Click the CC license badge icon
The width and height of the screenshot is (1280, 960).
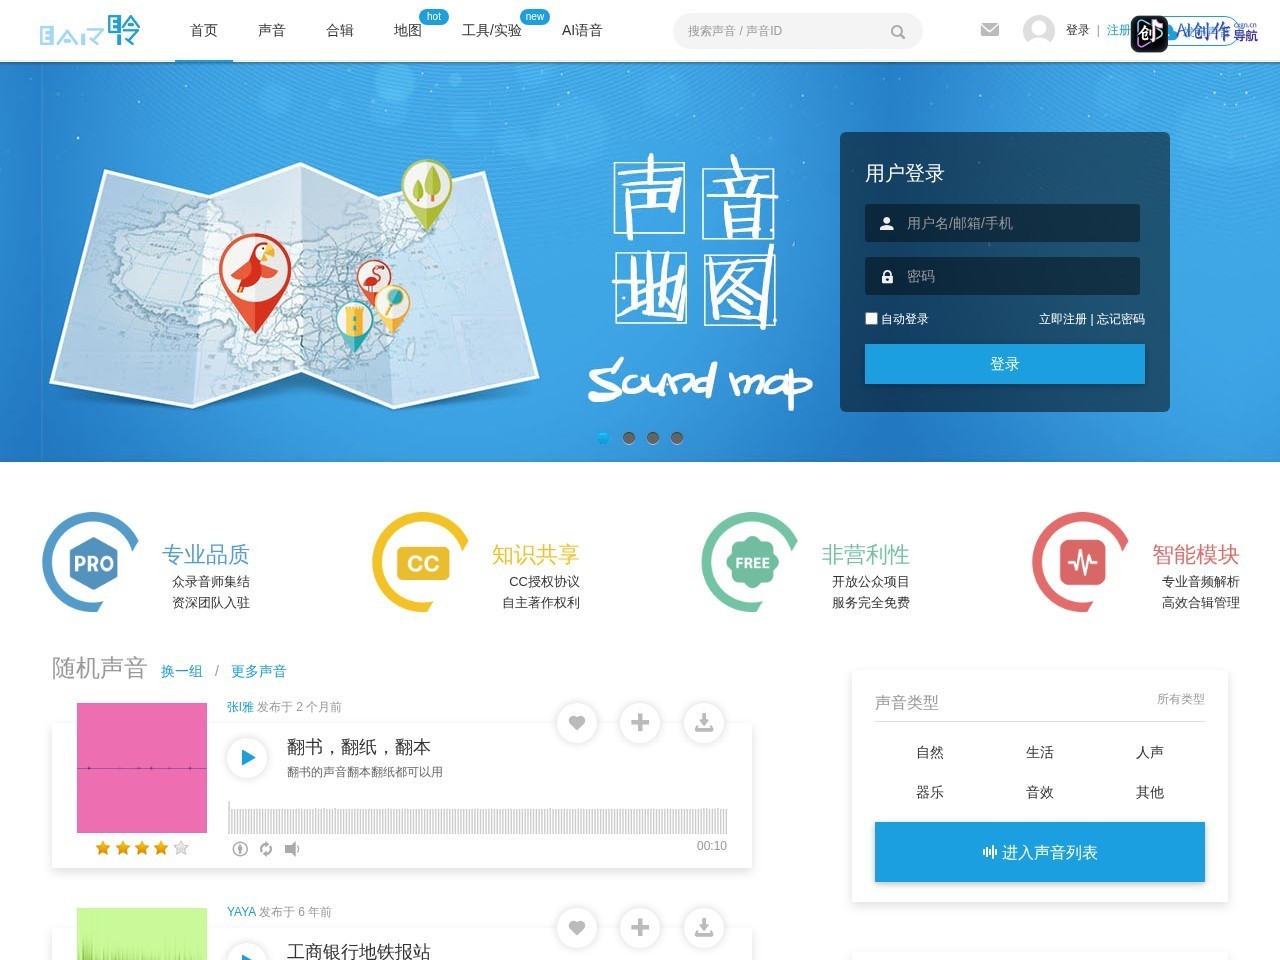click(x=423, y=563)
